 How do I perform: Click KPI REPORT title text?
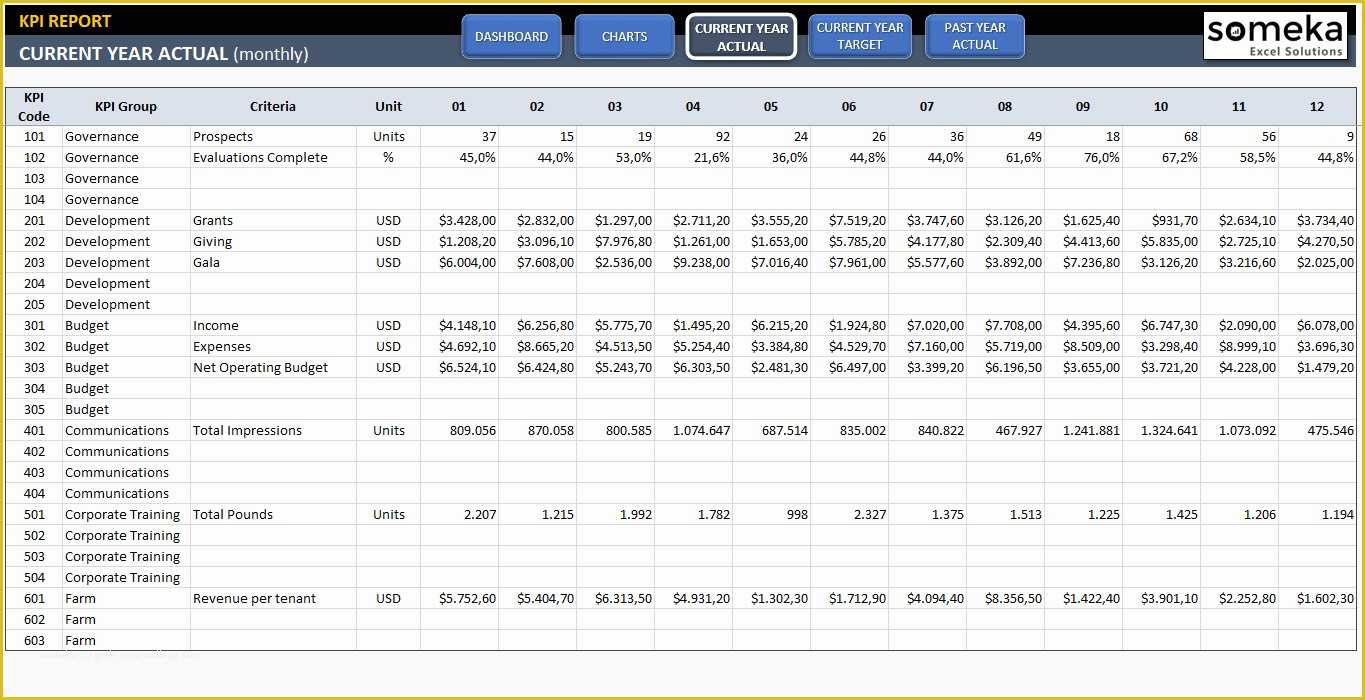click(65, 21)
